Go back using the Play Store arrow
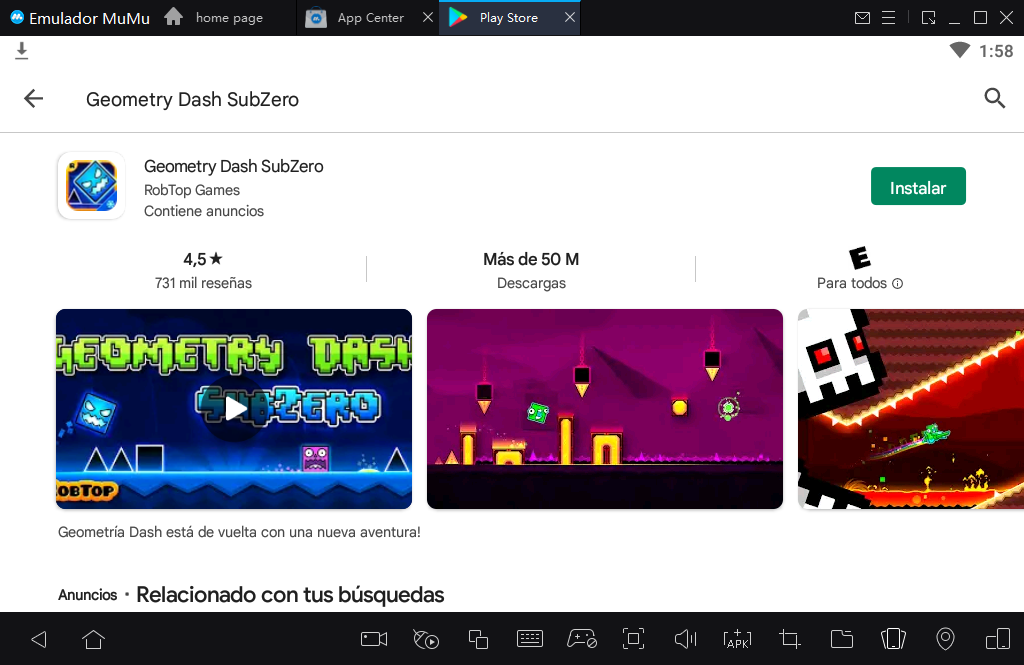 click(34, 98)
